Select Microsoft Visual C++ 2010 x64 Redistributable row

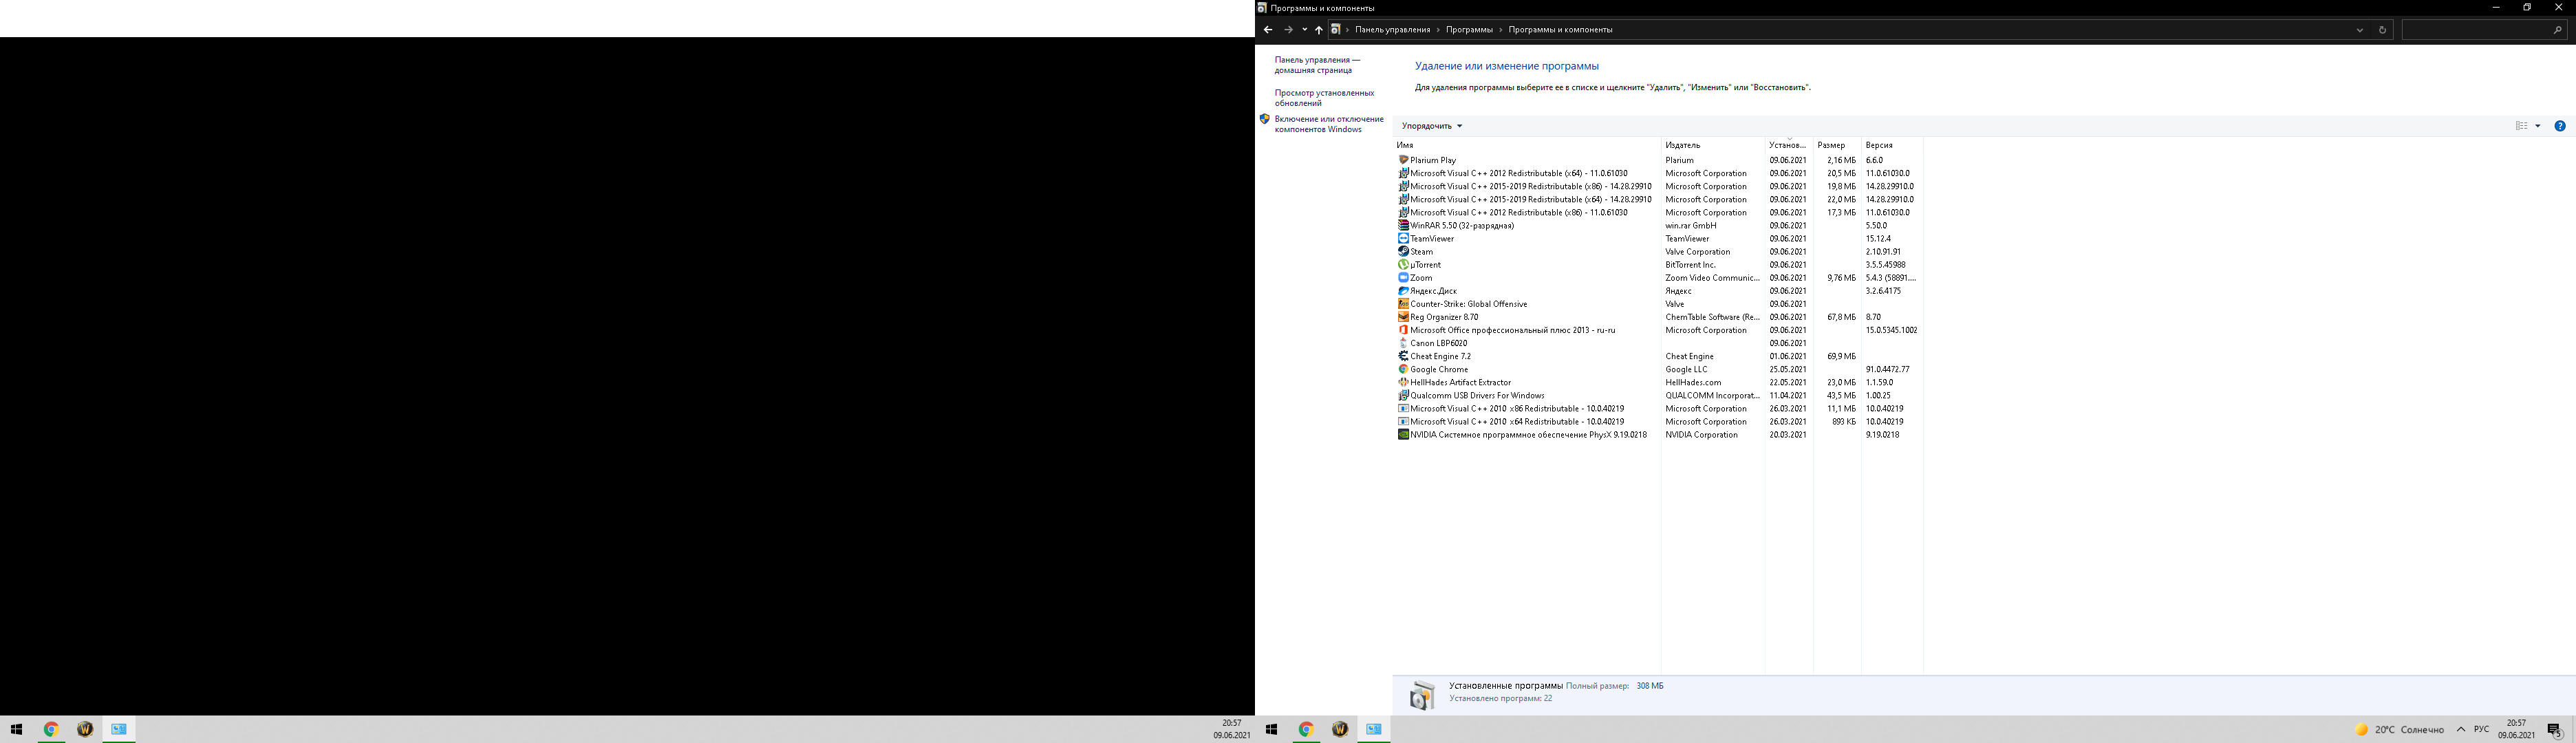1658,421
